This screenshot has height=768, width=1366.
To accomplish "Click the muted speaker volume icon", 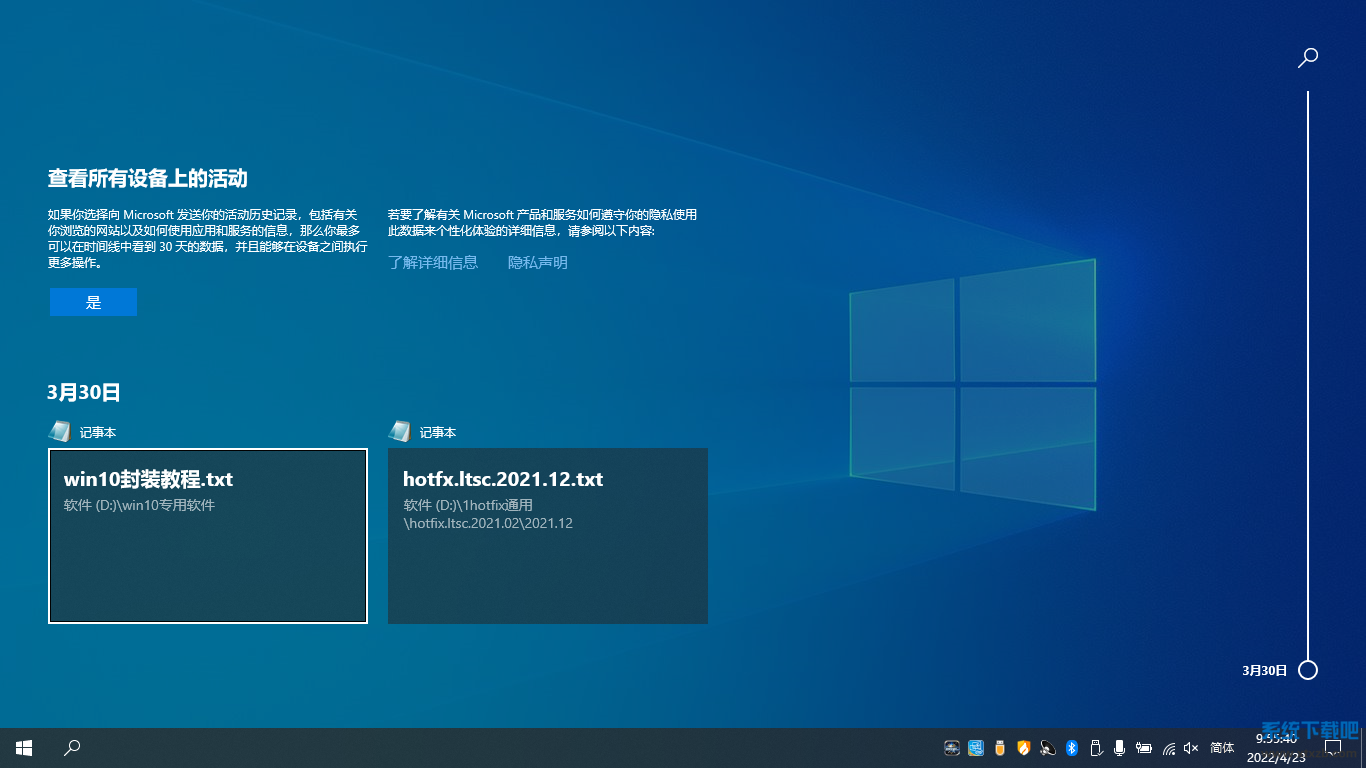I will (1191, 748).
